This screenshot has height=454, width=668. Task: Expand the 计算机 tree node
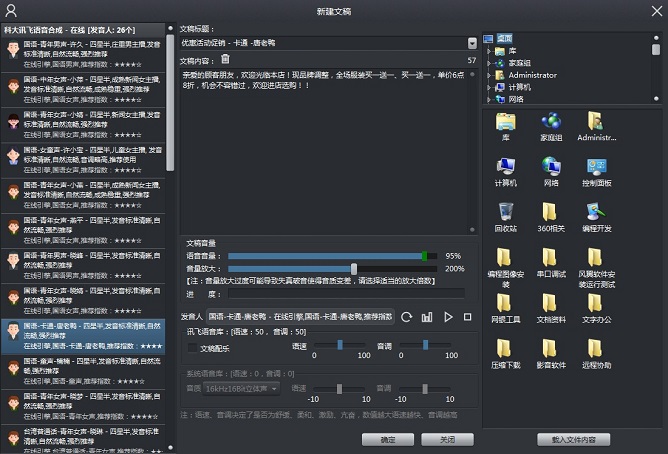pyautogui.click(x=489, y=87)
